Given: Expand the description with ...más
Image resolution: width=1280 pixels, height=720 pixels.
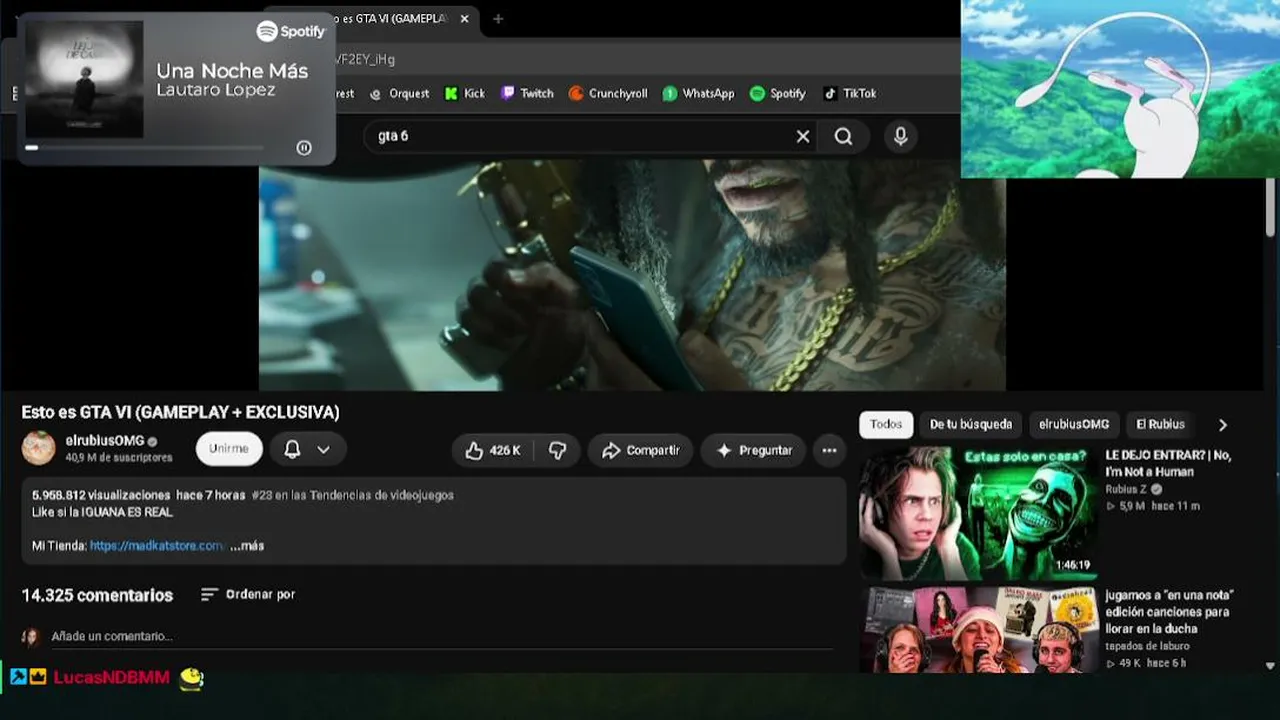Looking at the screenshot, I should coord(247,546).
